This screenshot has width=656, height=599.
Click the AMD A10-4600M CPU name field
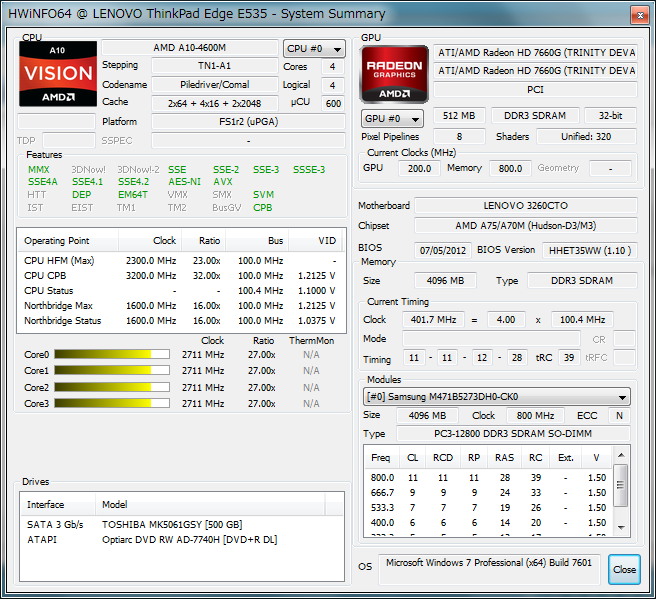190,48
